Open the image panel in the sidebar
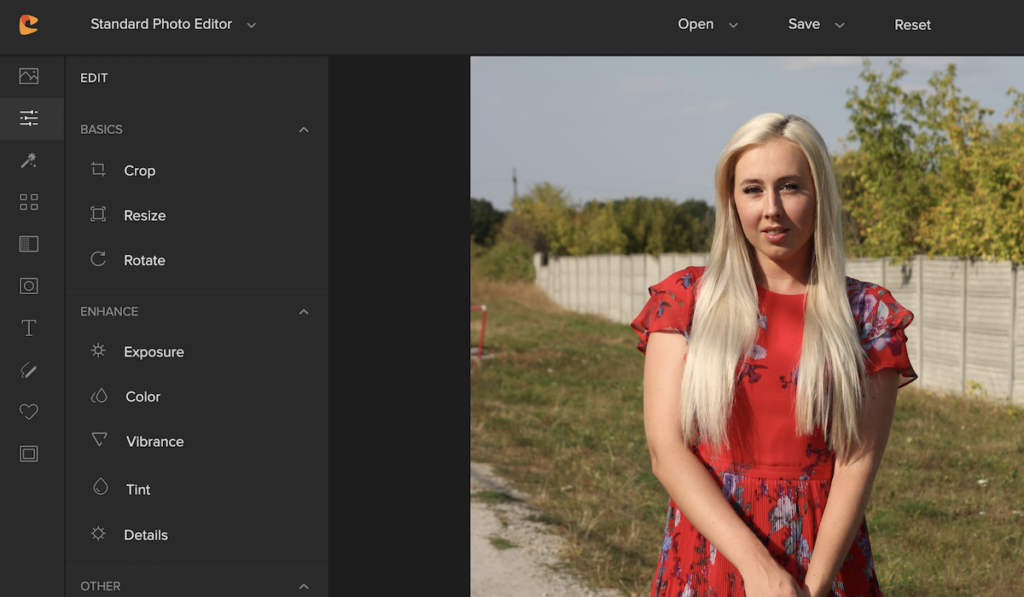1024x597 pixels. pyautogui.click(x=29, y=76)
